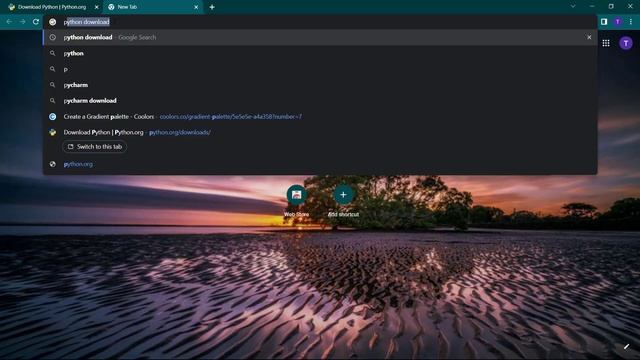Switch to the Download Python tab

tap(52, 7)
